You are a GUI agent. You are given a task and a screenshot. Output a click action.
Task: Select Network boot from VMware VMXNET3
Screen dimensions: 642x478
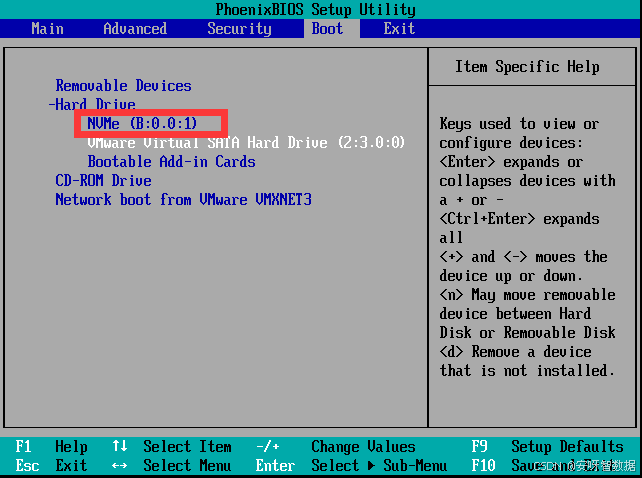click(x=183, y=199)
